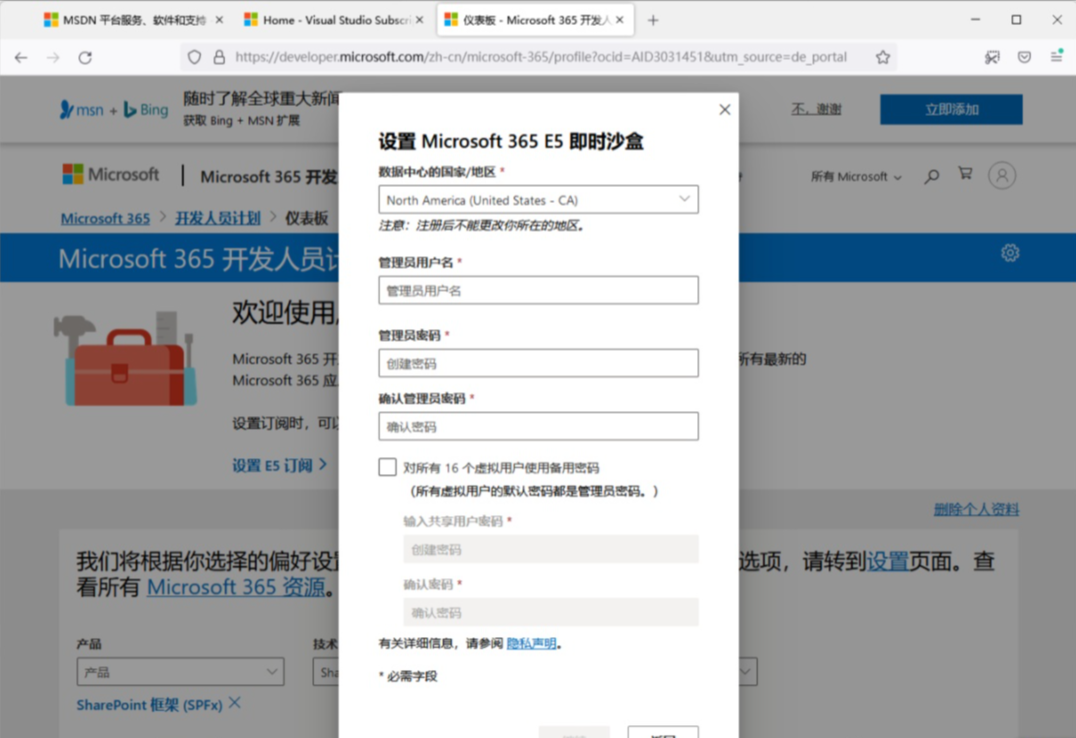This screenshot has height=738, width=1076.
Task: Click the 设置 E5 订阅 link
Action: pyautogui.click(x=279, y=465)
